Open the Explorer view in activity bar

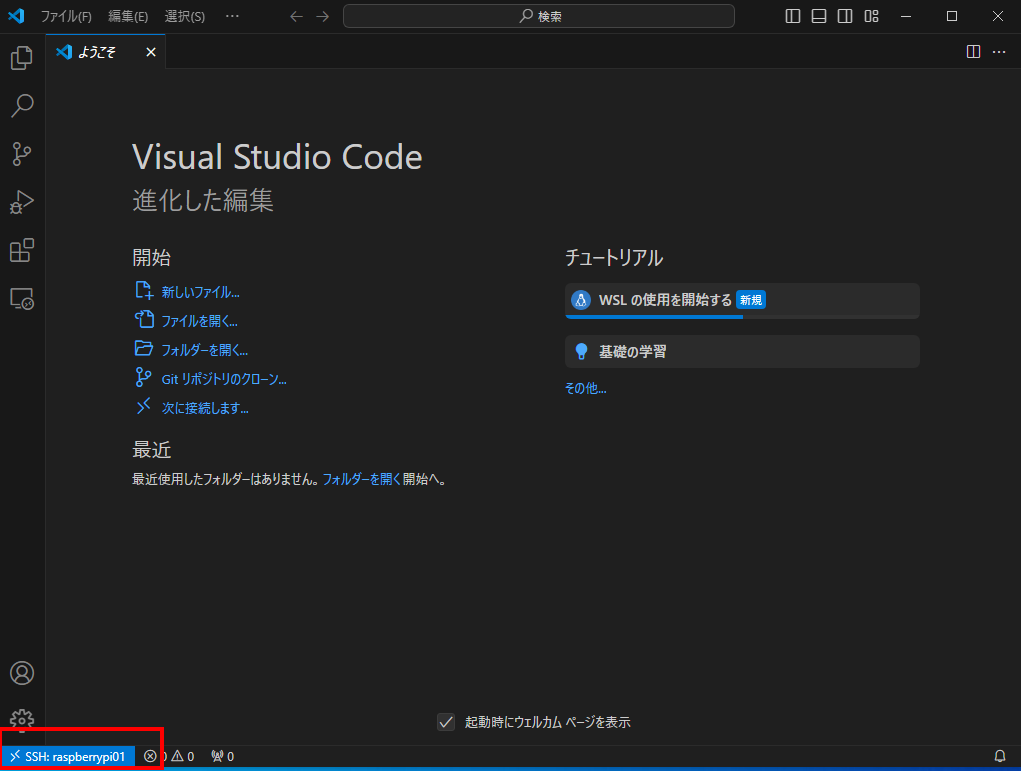(22, 58)
